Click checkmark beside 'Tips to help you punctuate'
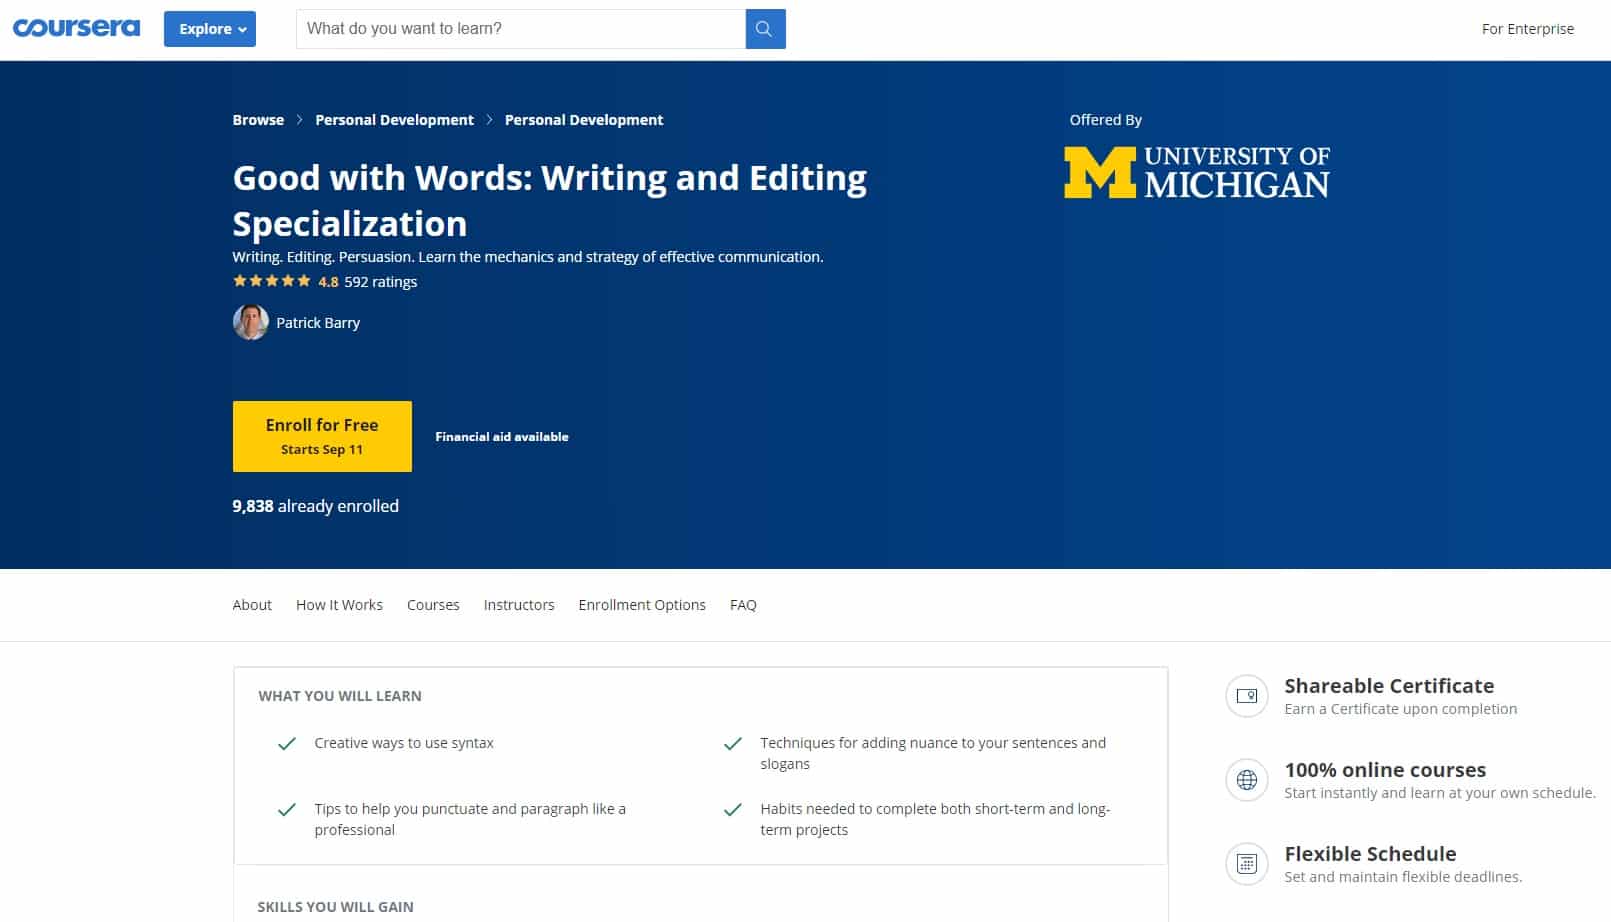1611x922 pixels. pos(287,809)
